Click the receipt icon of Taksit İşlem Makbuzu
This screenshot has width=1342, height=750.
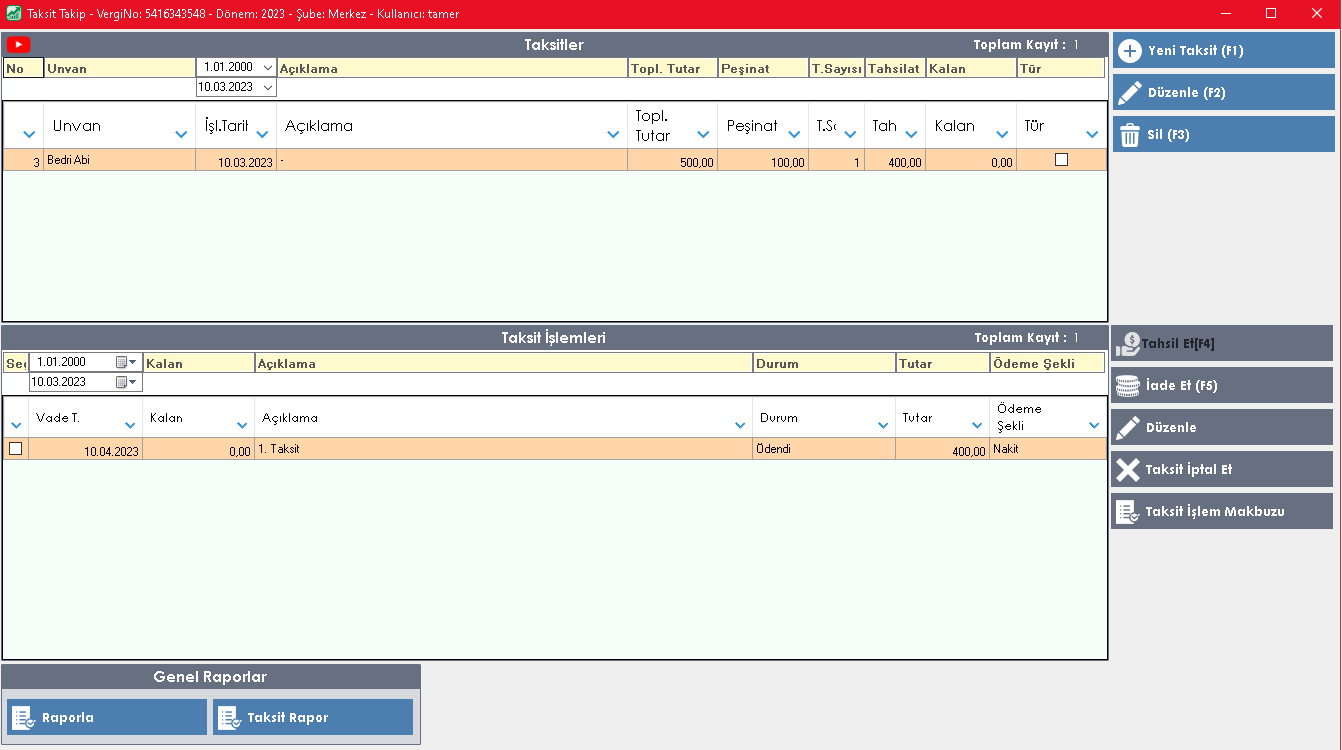(x=1128, y=512)
